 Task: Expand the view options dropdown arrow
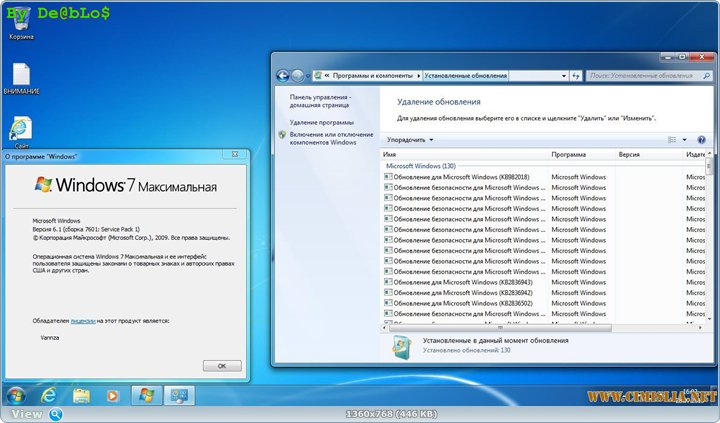685,140
